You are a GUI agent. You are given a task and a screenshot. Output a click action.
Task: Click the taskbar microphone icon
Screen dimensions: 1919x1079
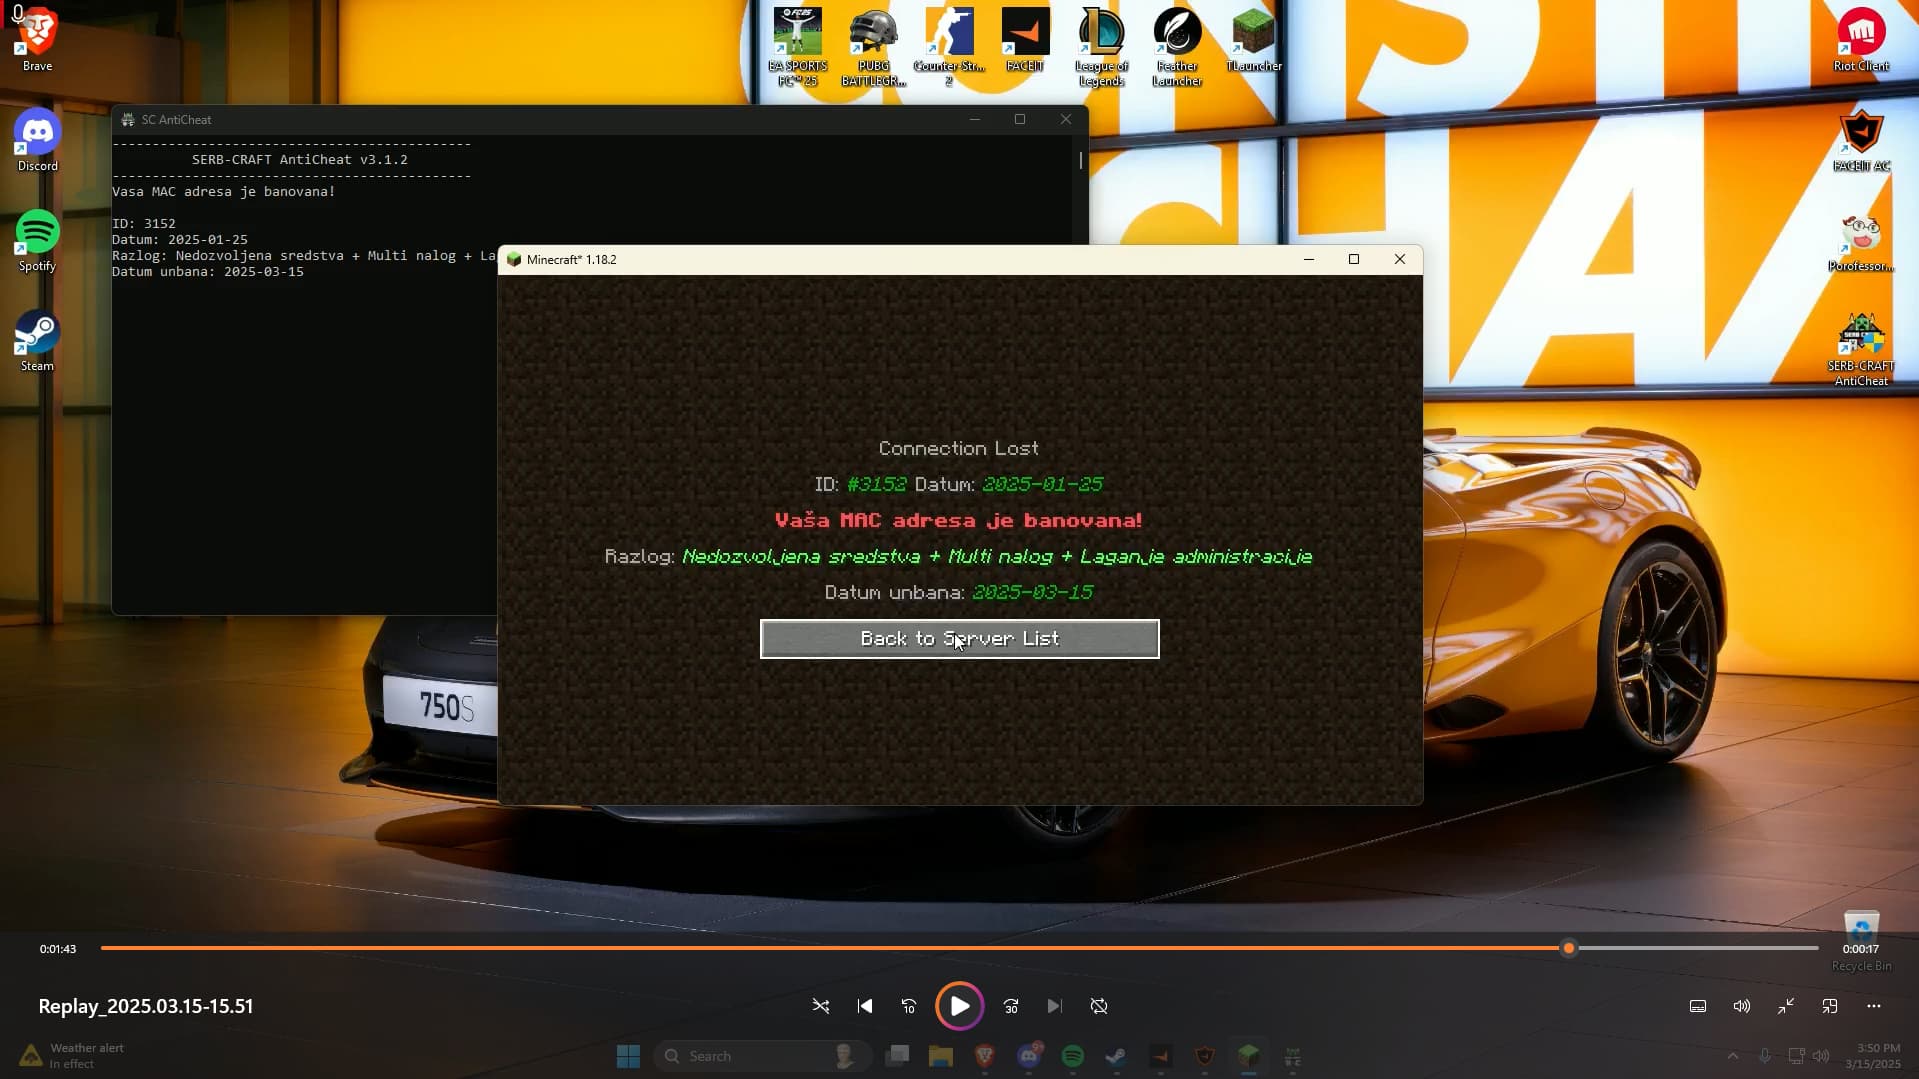pos(1765,1056)
